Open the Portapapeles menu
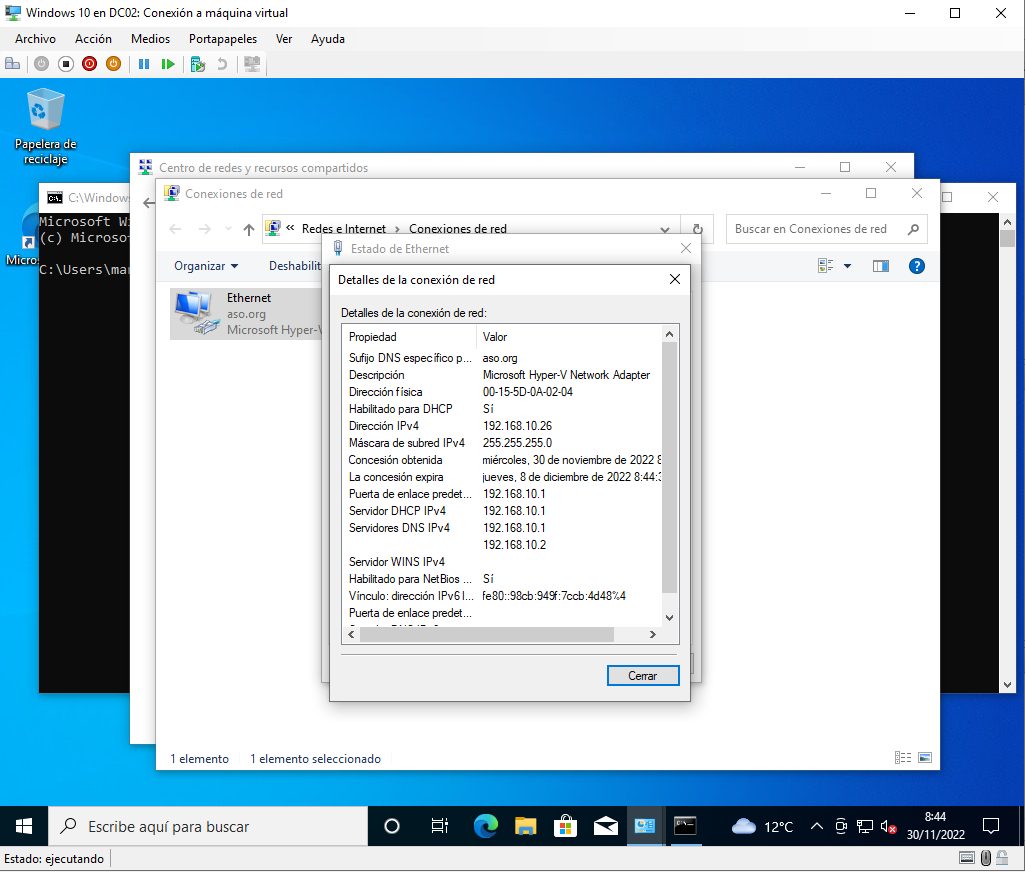 222,39
